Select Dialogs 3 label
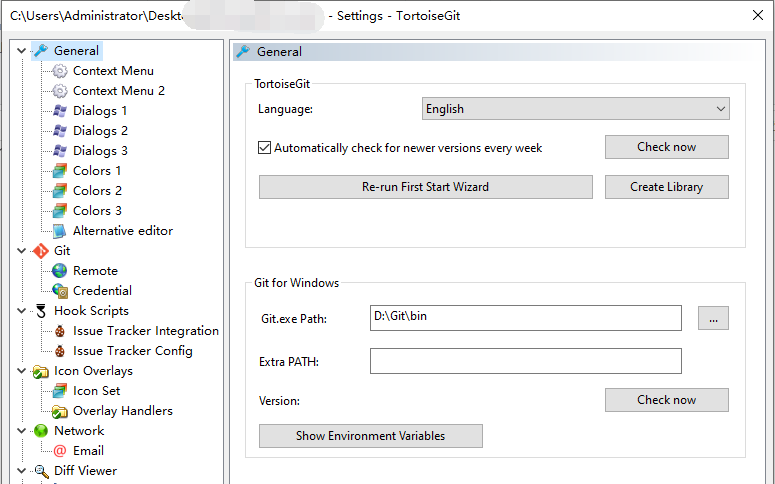 pyautogui.click(x=100, y=151)
